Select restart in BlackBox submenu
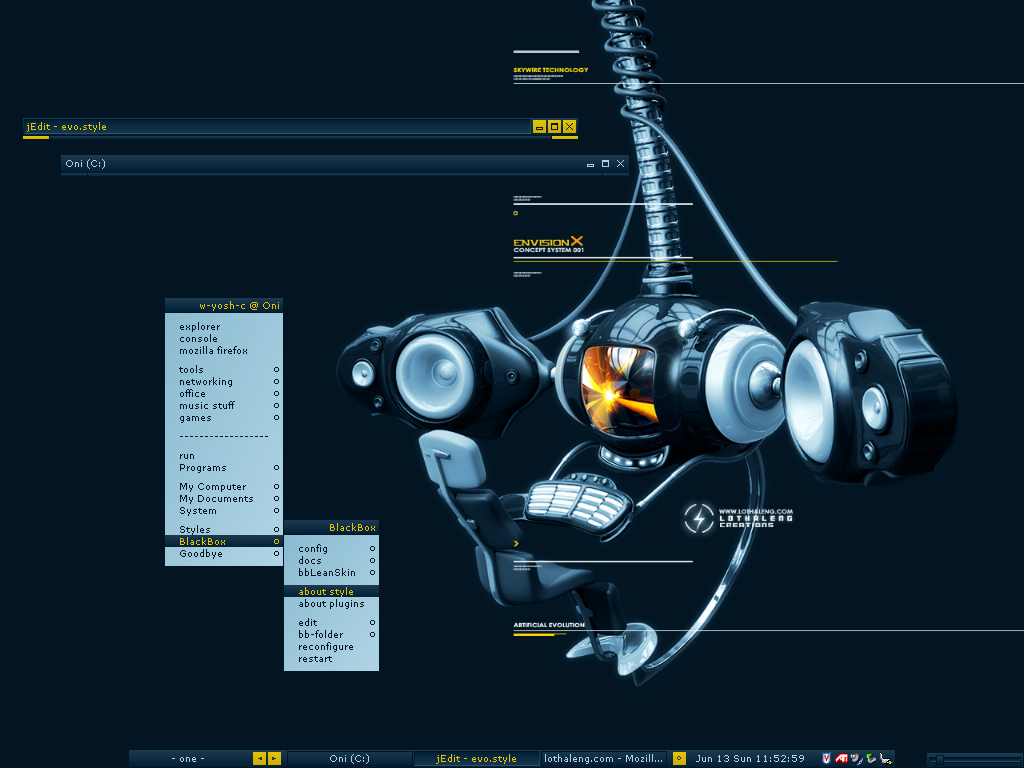Viewport: 1024px width, 768px height. (x=331, y=659)
